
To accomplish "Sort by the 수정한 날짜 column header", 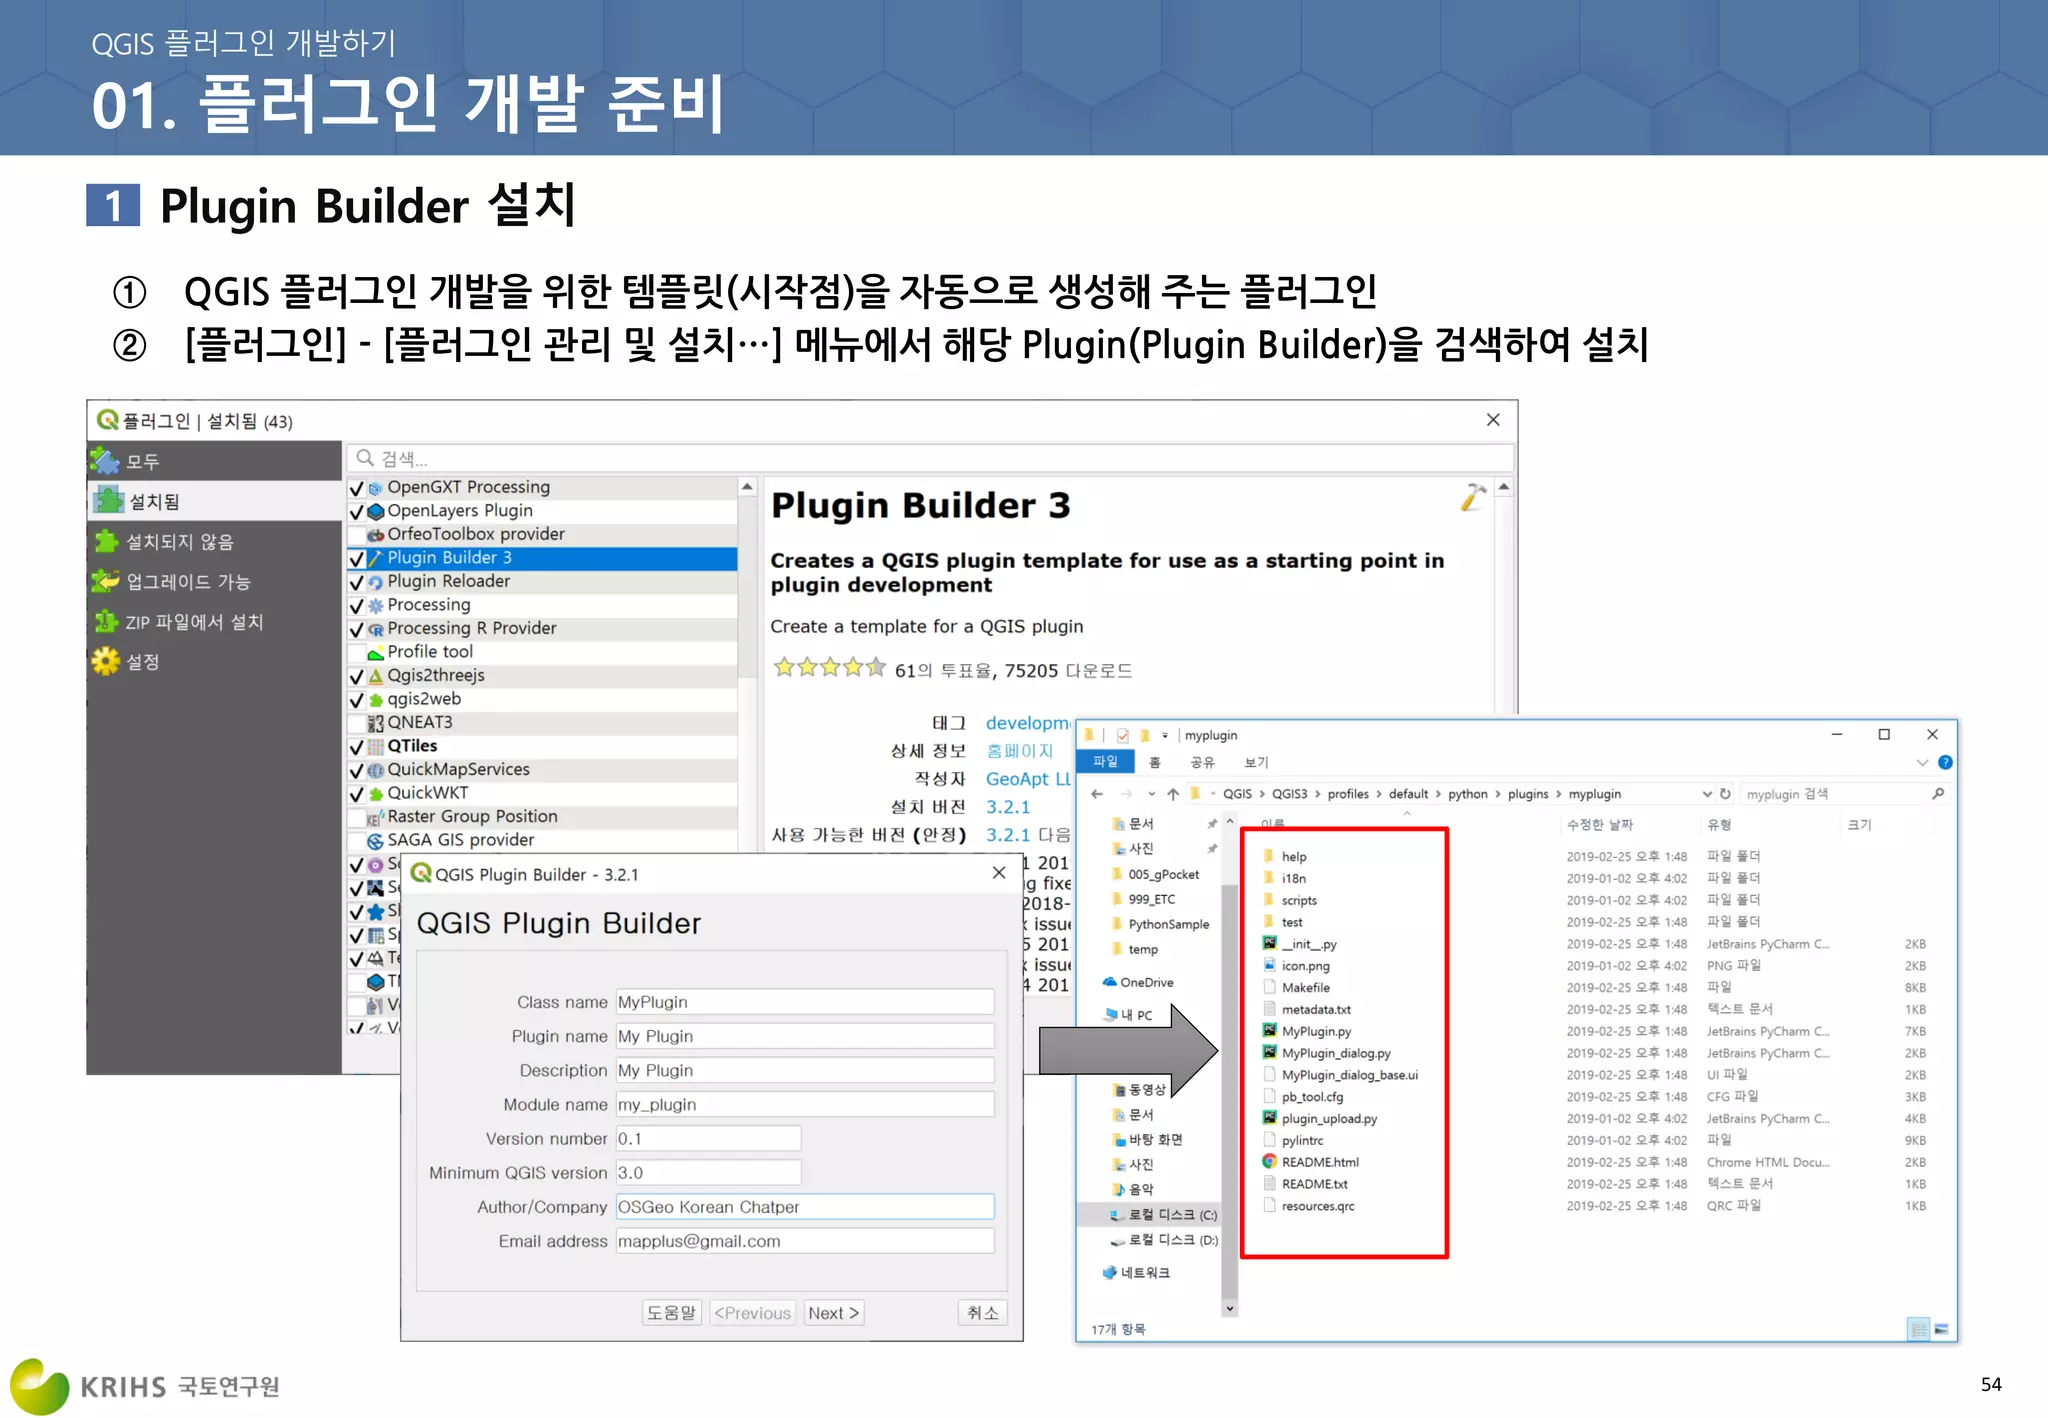I will (x=1599, y=825).
